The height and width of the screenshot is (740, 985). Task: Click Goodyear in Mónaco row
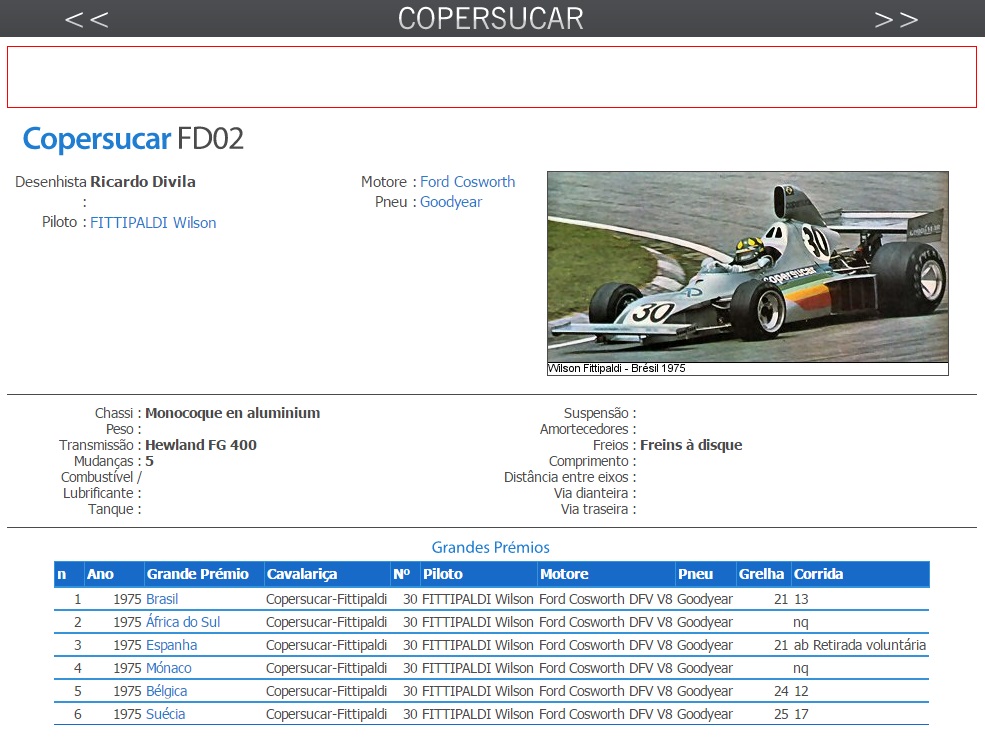tap(705, 668)
